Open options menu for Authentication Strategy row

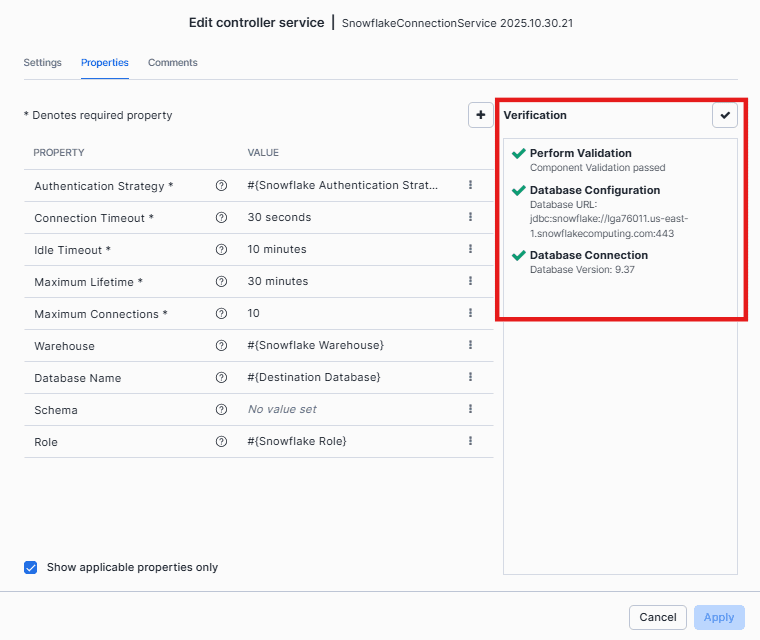click(470, 186)
